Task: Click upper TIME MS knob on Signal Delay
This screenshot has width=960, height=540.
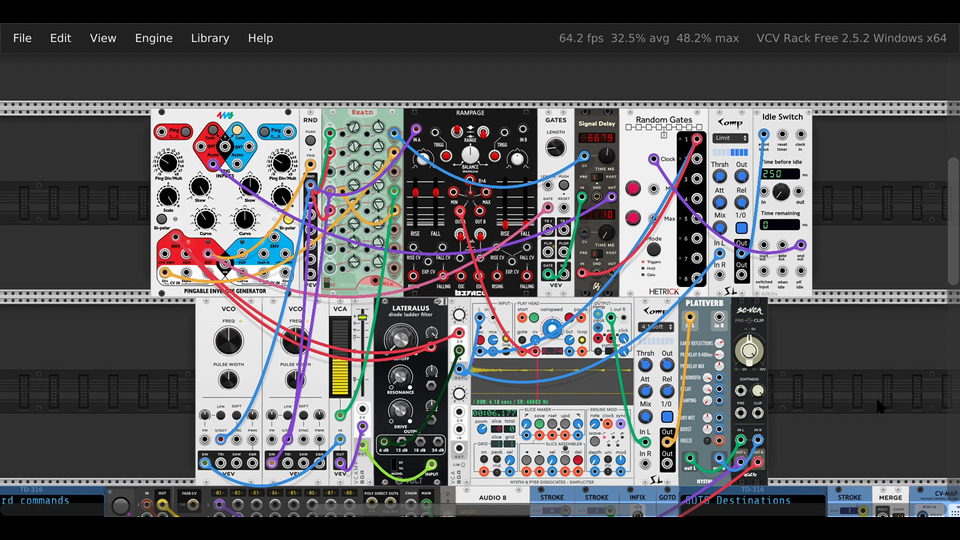Action: pyautogui.click(x=606, y=155)
